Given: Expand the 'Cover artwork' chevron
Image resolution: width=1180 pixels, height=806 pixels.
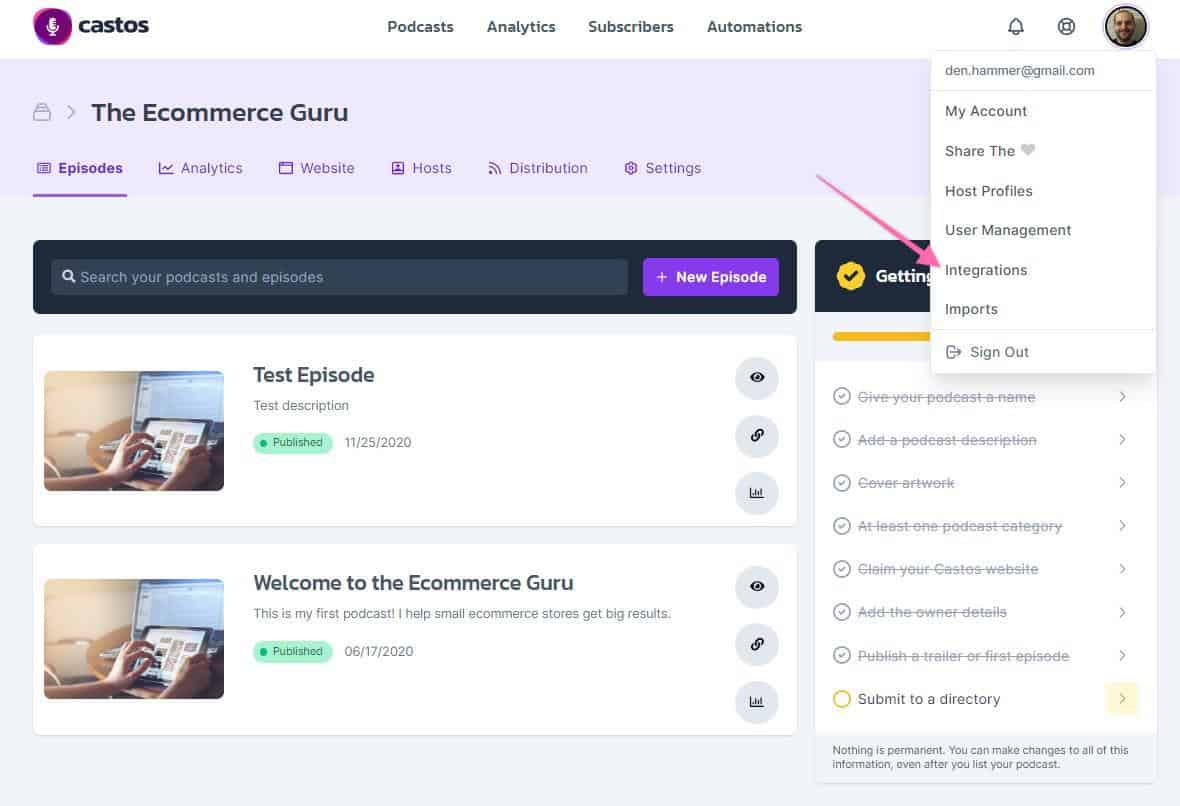Looking at the screenshot, I should (1122, 482).
